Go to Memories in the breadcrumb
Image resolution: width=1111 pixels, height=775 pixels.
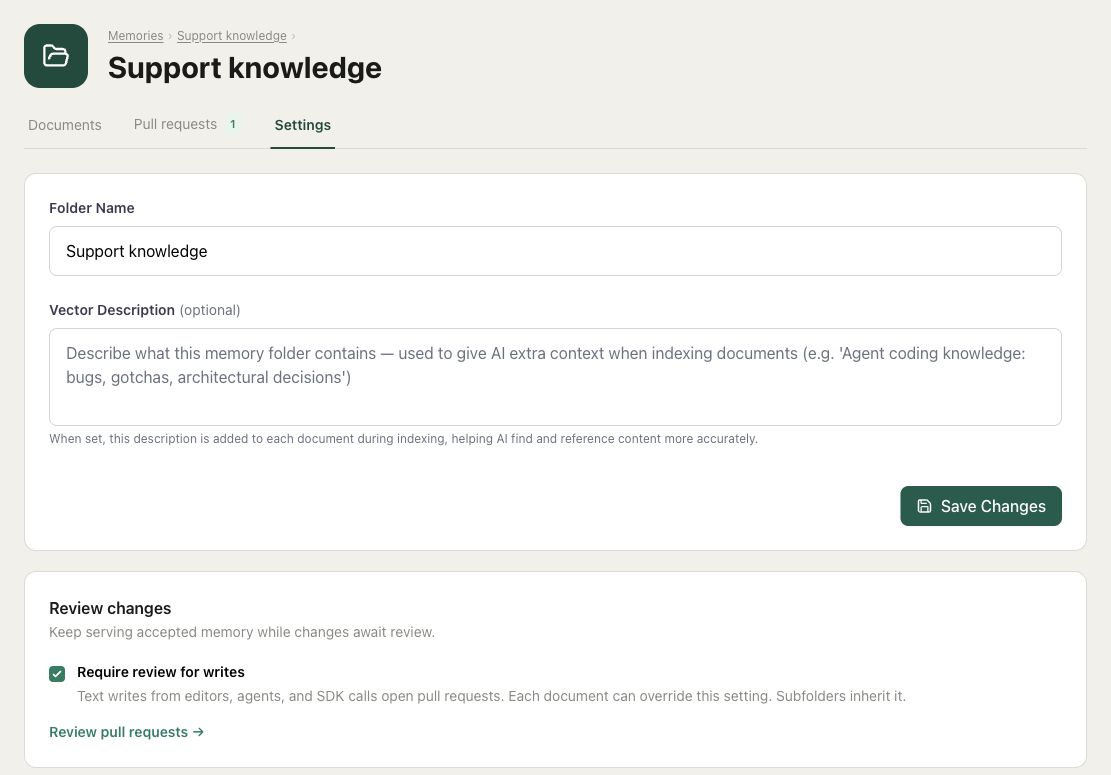click(x=135, y=35)
